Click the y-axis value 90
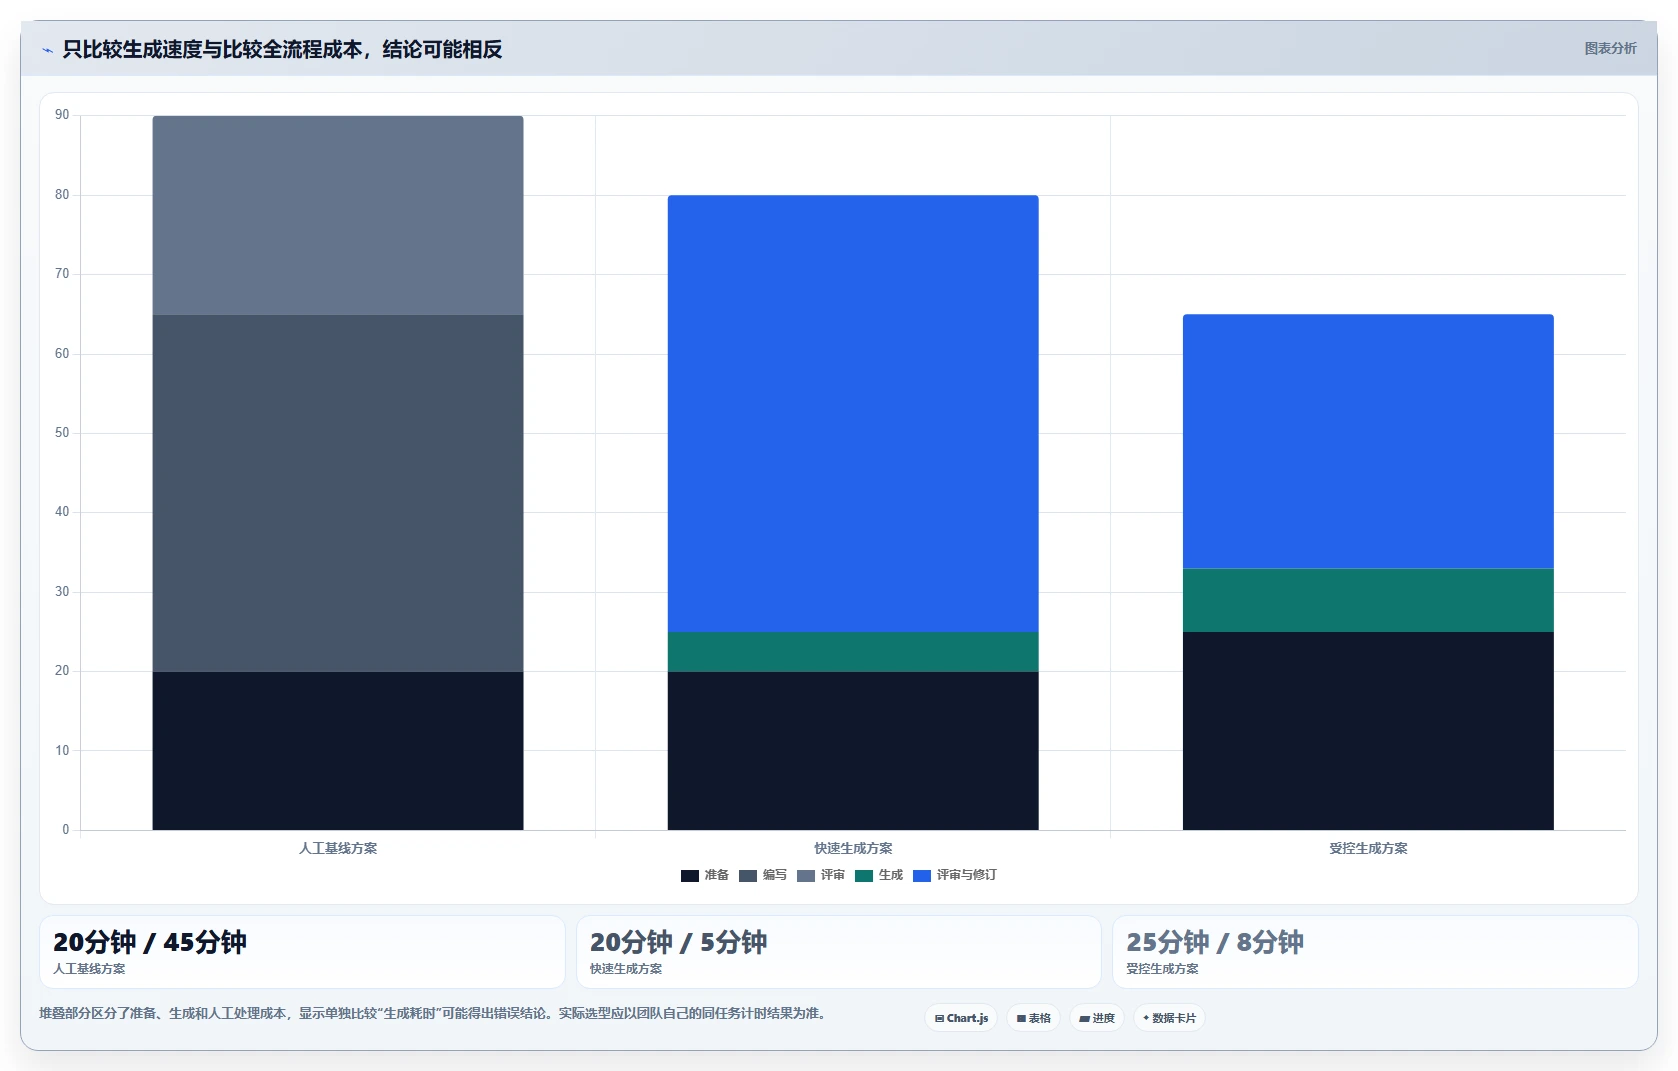1678x1071 pixels. (x=62, y=115)
